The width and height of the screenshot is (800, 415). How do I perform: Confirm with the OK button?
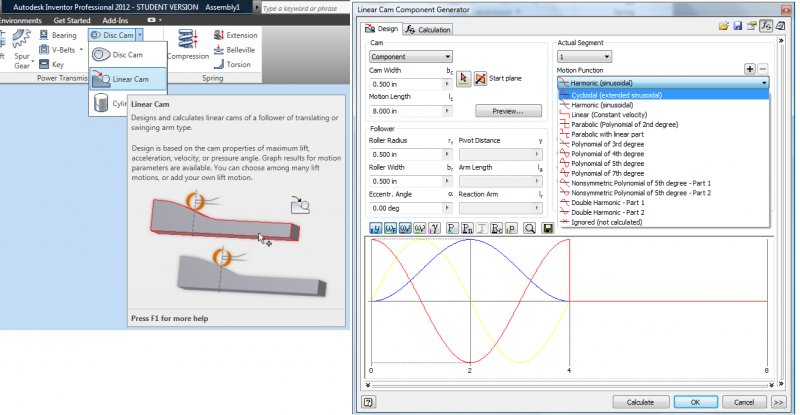695,402
